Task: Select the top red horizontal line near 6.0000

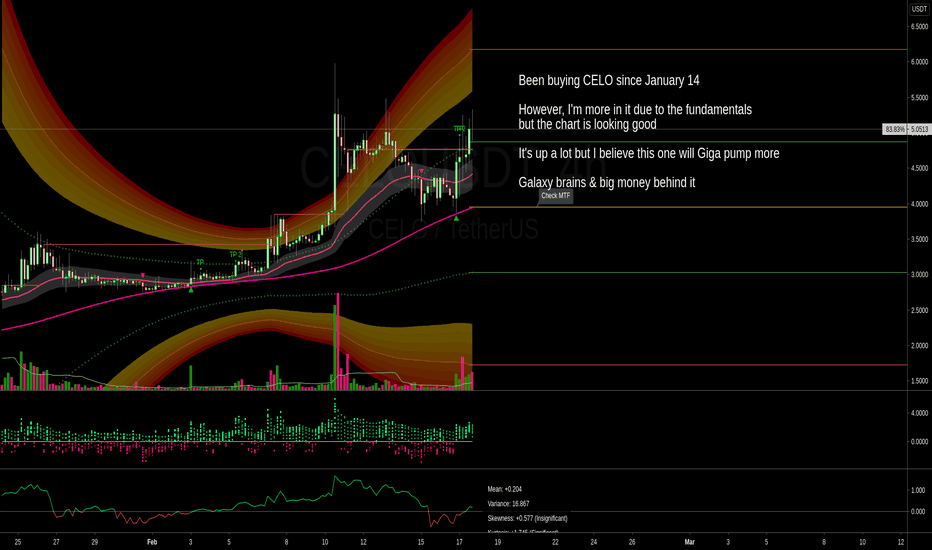Action: click(x=688, y=49)
